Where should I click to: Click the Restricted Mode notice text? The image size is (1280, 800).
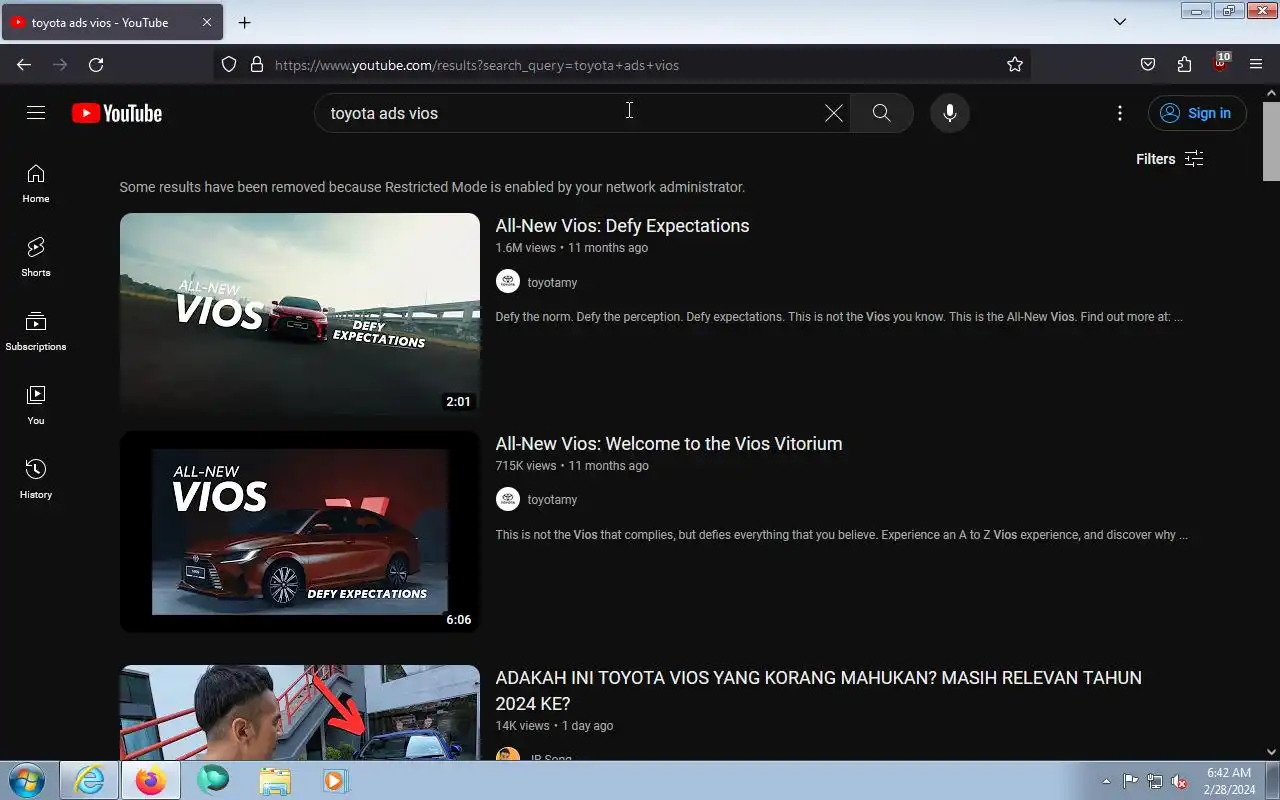point(432,187)
